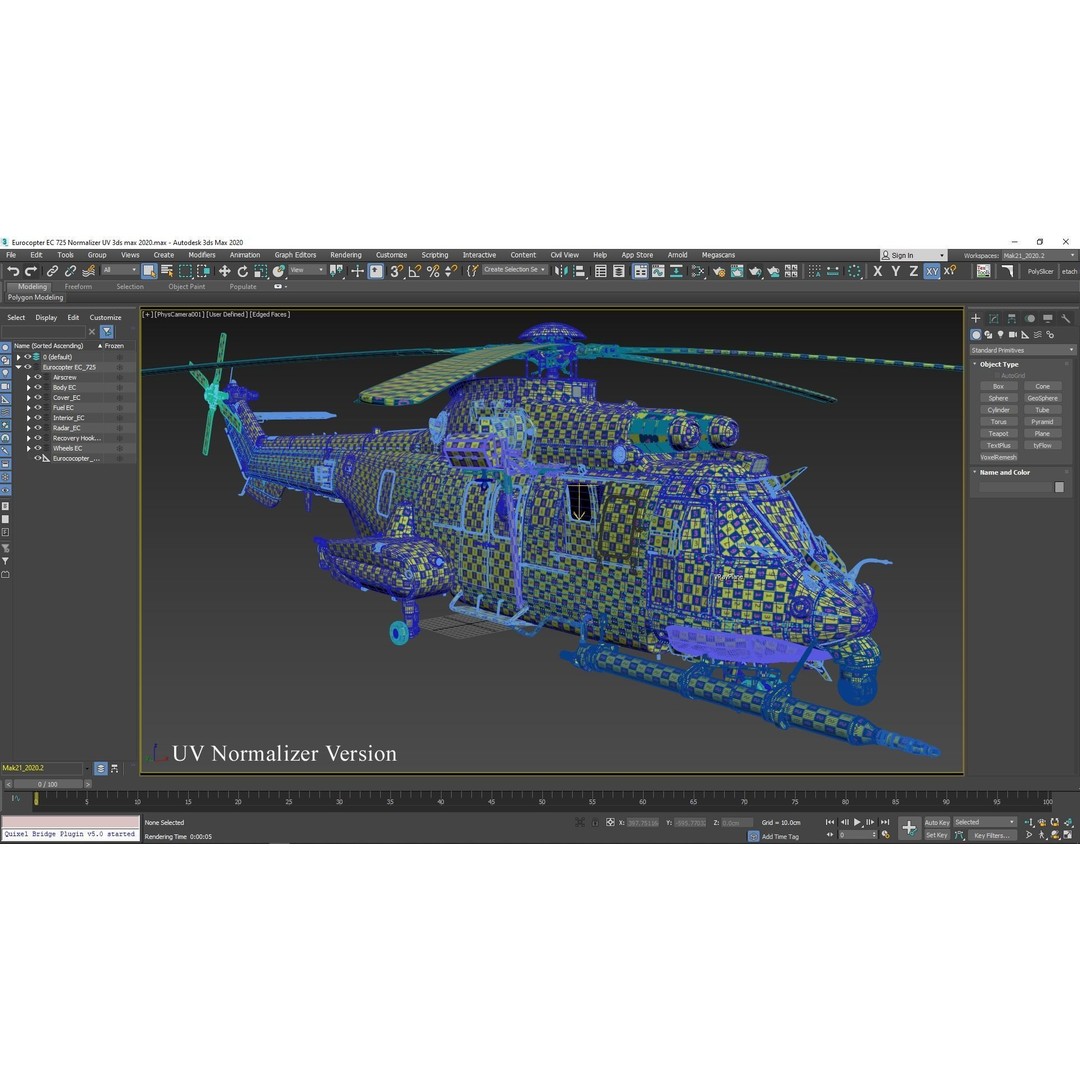
Task: Click the Undo arrow in main toolbar
Action: (13, 271)
